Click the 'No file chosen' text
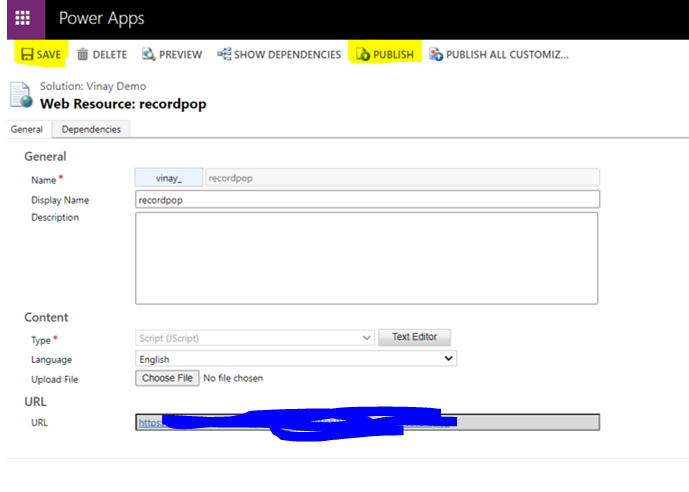Screen dimensions: 689x492 [233, 378]
